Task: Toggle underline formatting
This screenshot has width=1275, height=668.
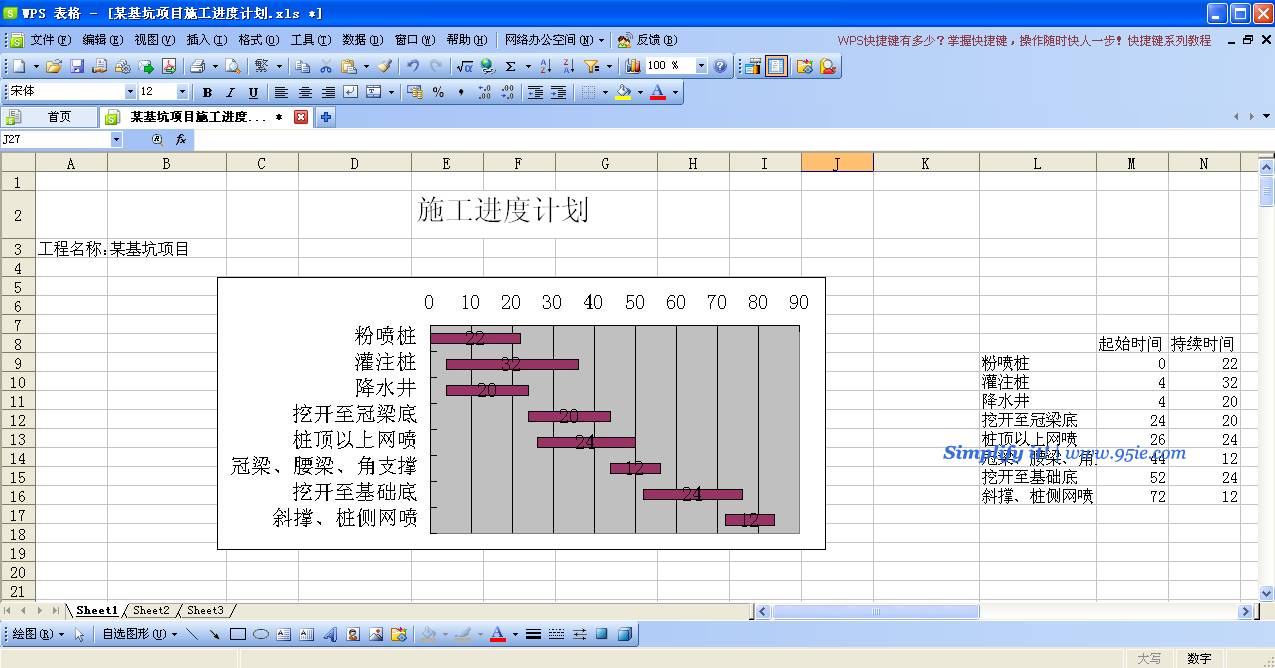Action: pos(253,92)
